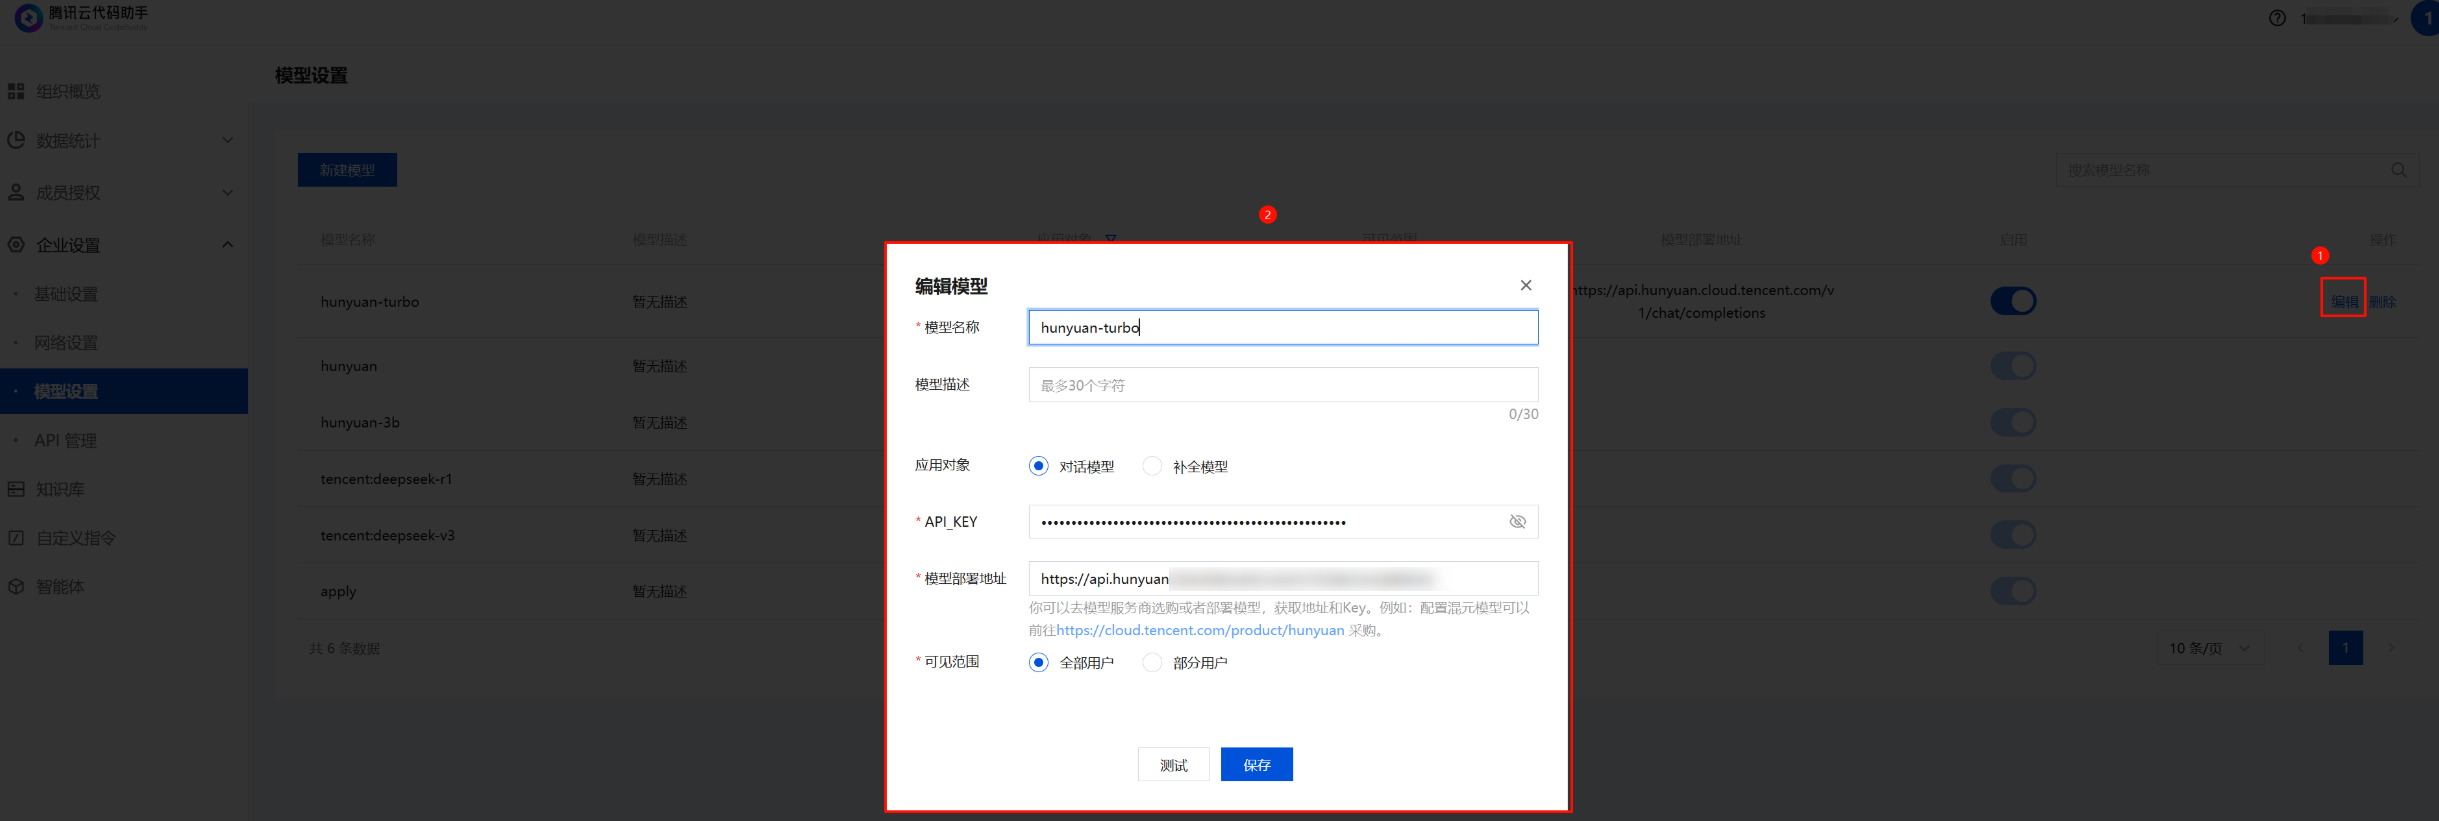Click the eye icon to reveal API_KEY
The width and height of the screenshot is (2439, 821).
[x=1517, y=522]
